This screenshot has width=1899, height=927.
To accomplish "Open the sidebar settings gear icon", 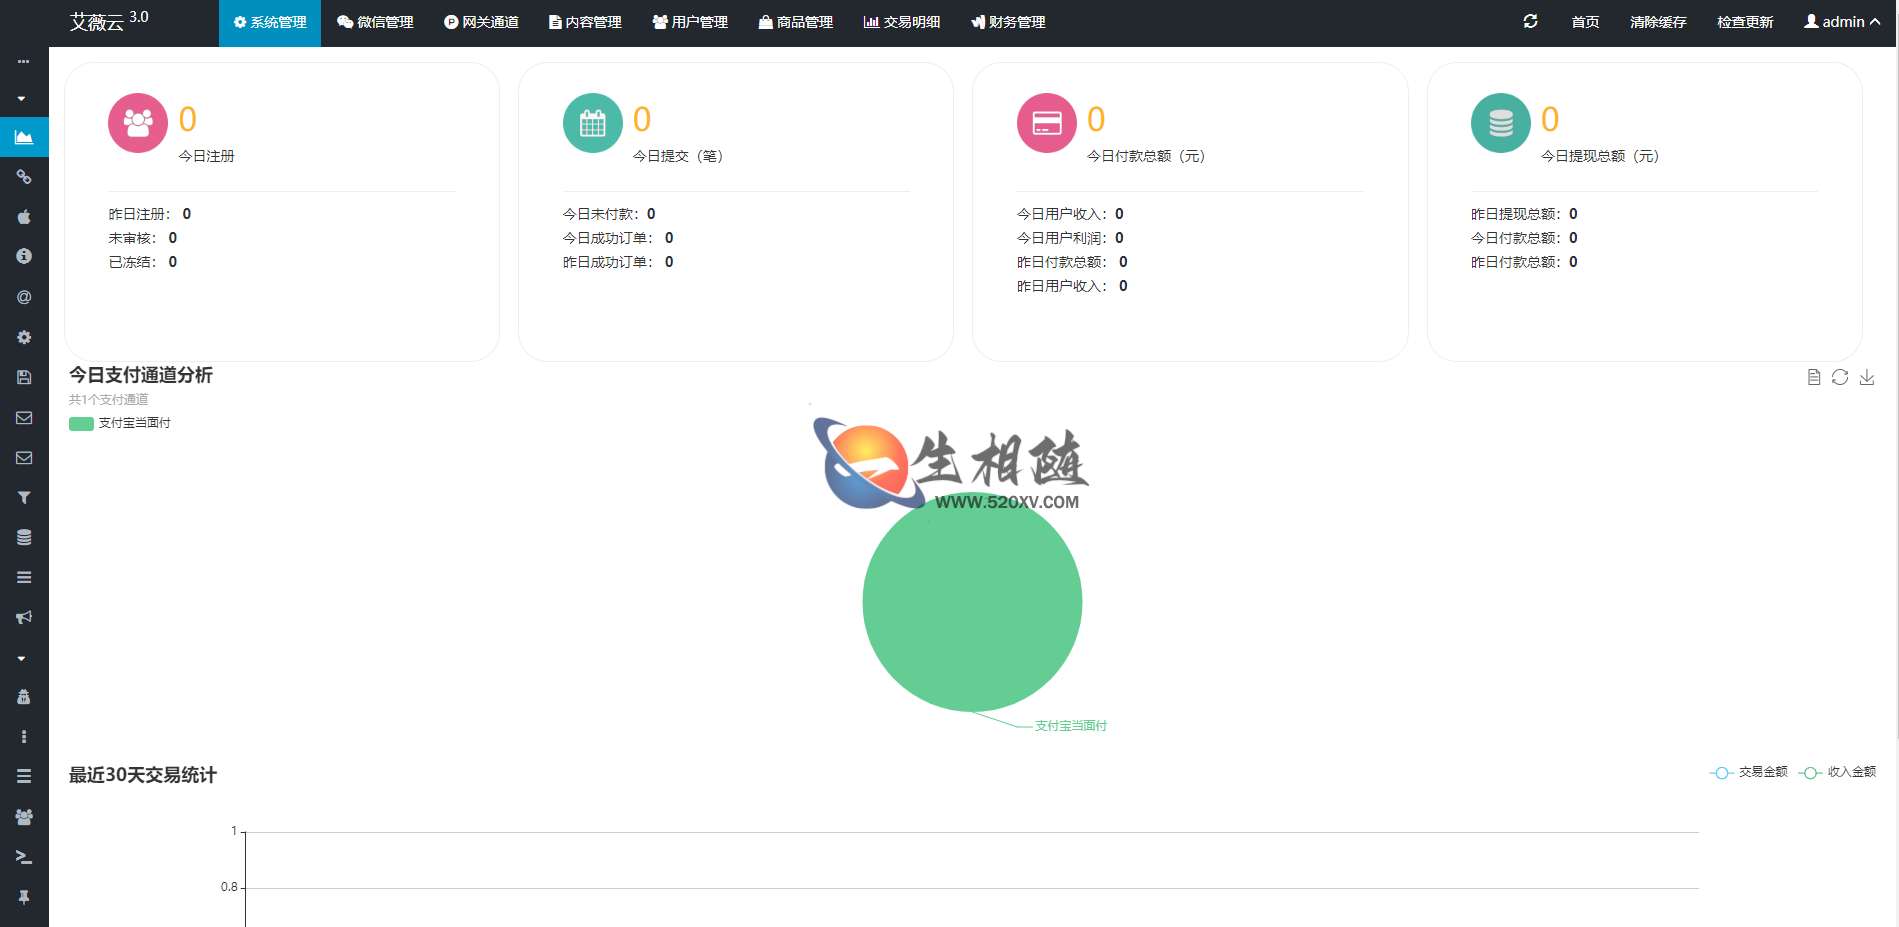I will click(24, 337).
